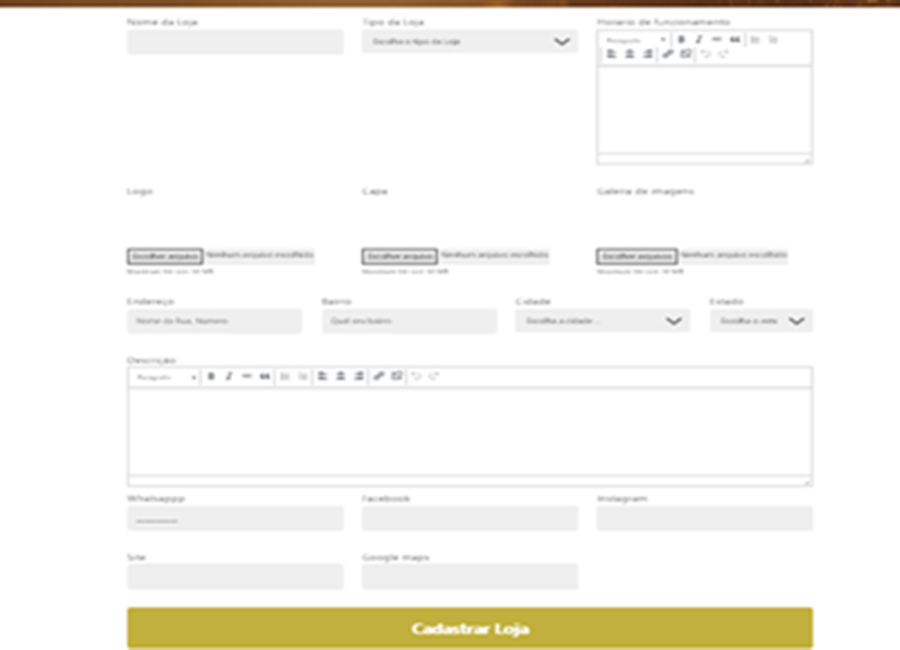This screenshot has height=650, width=900.
Task: Open the Estado dropdown
Action: pyautogui.click(x=761, y=321)
